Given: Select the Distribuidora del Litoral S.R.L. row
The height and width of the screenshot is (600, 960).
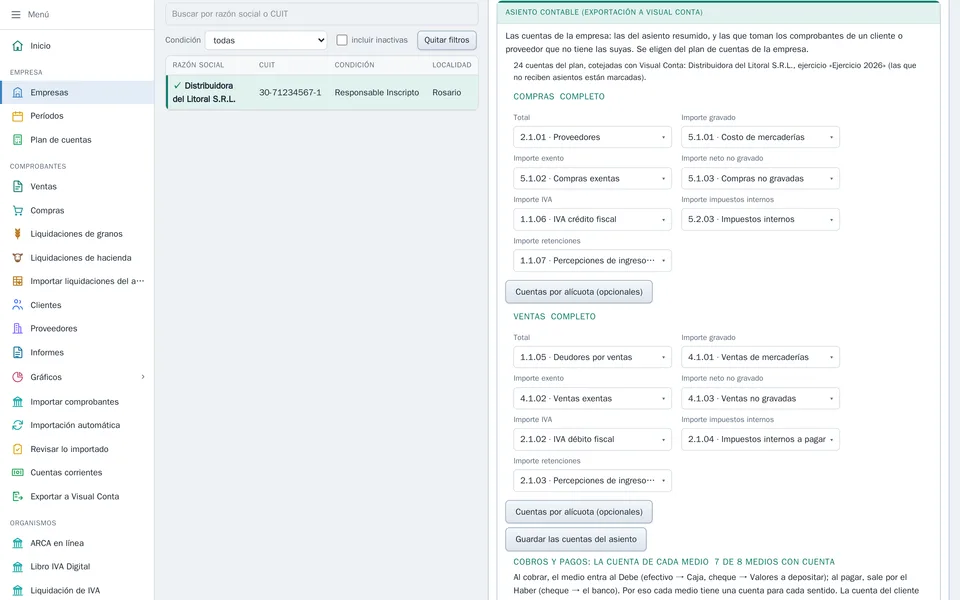Looking at the screenshot, I should 322,92.
